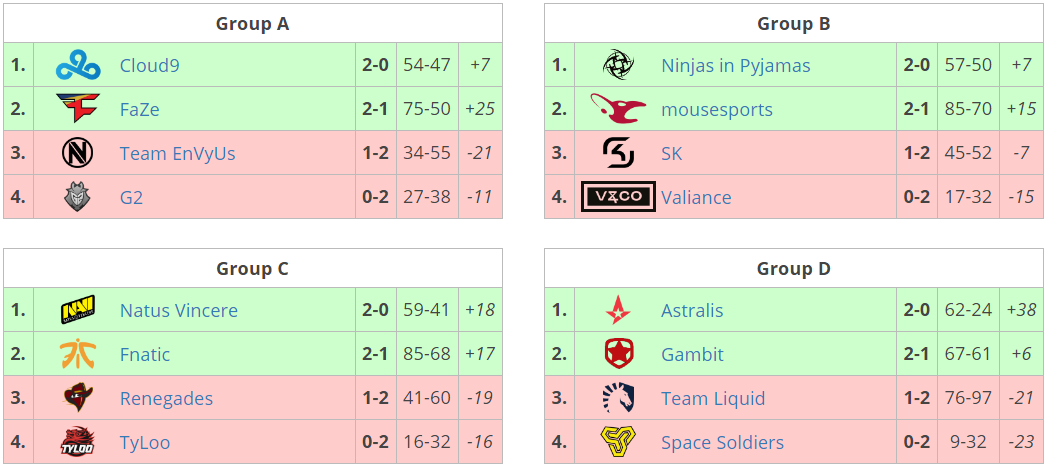Click the Fnatic team logo
The height and width of the screenshot is (464, 1047).
(x=78, y=355)
